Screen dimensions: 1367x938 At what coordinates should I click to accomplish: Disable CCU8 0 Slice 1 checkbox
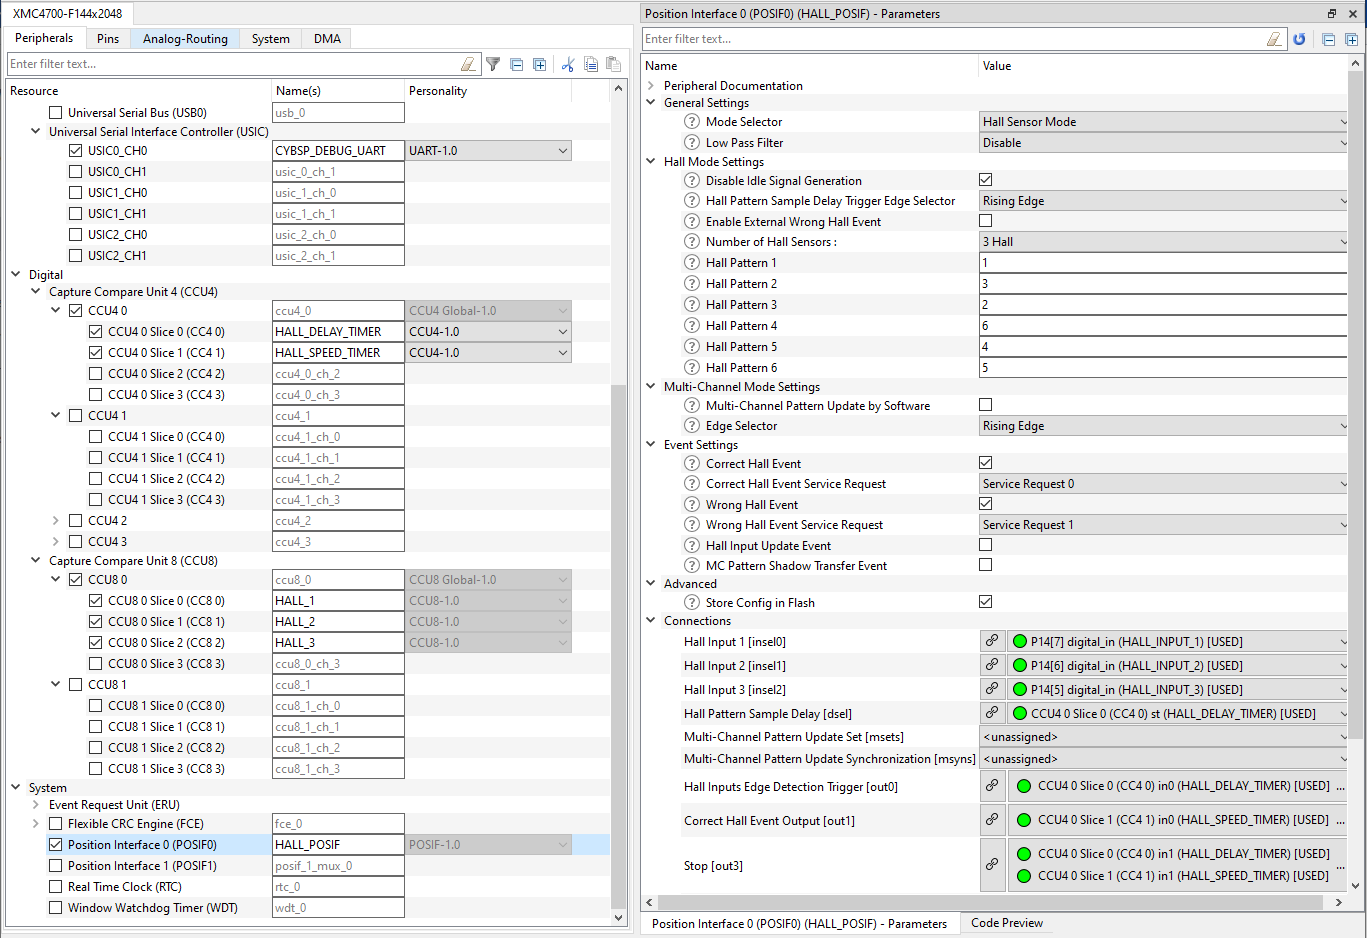click(x=96, y=622)
